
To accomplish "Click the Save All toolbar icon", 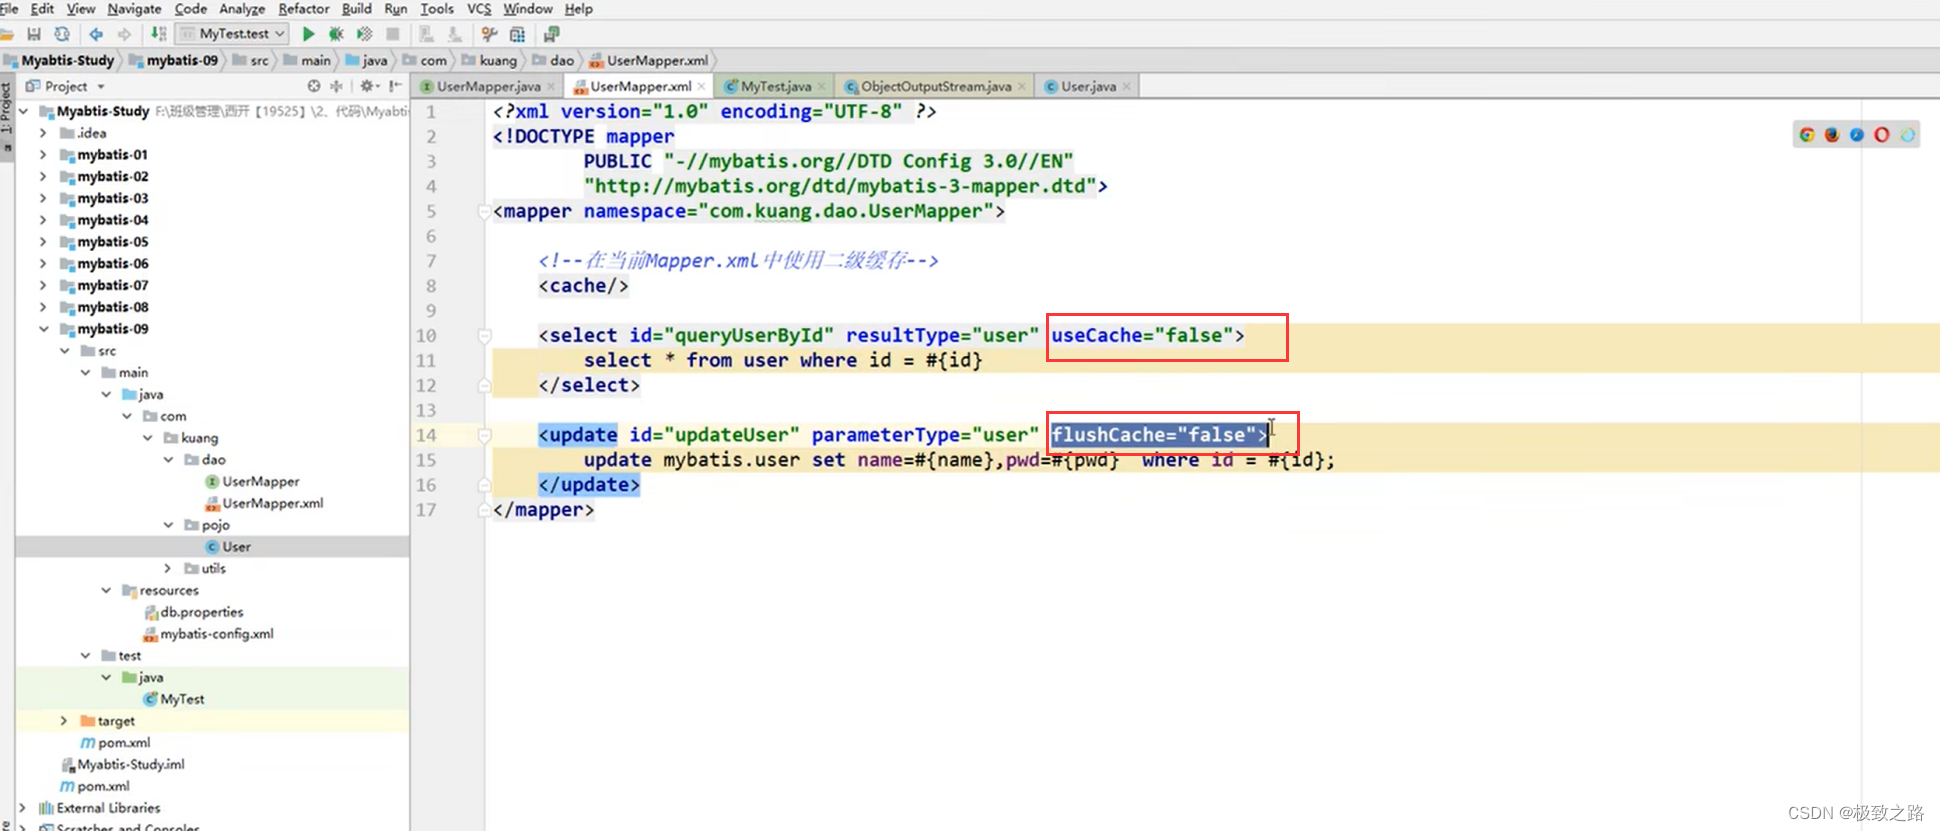I will [x=33, y=34].
